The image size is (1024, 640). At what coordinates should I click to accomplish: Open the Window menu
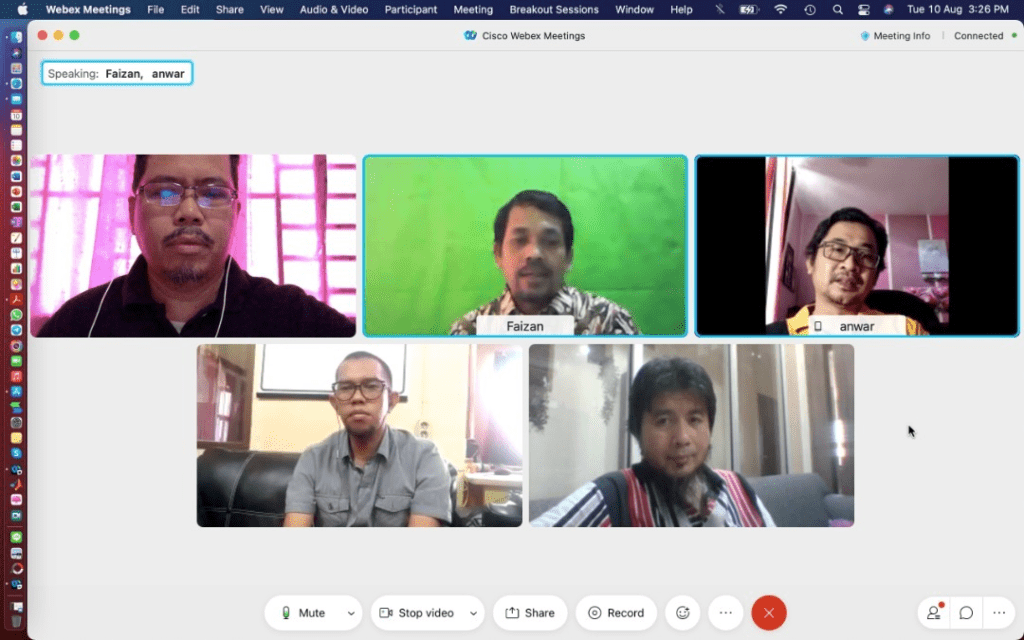(634, 9)
